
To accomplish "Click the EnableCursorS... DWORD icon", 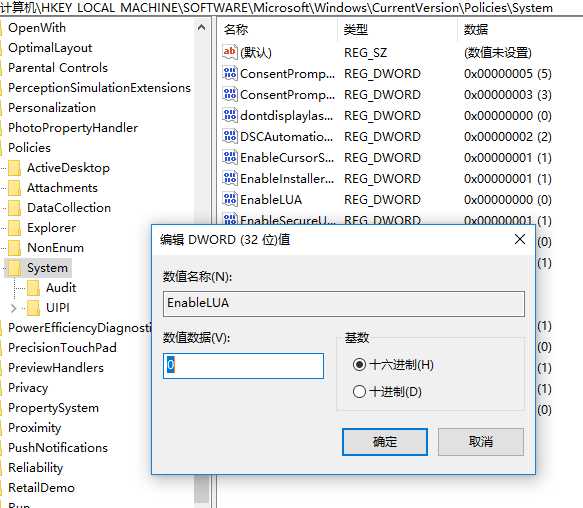I will 230,157.
